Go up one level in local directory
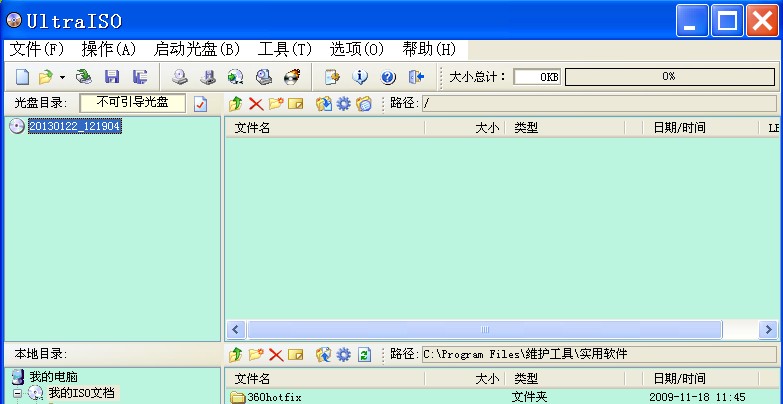The width and height of the screenshot is (783, 404). click(236, 355)
